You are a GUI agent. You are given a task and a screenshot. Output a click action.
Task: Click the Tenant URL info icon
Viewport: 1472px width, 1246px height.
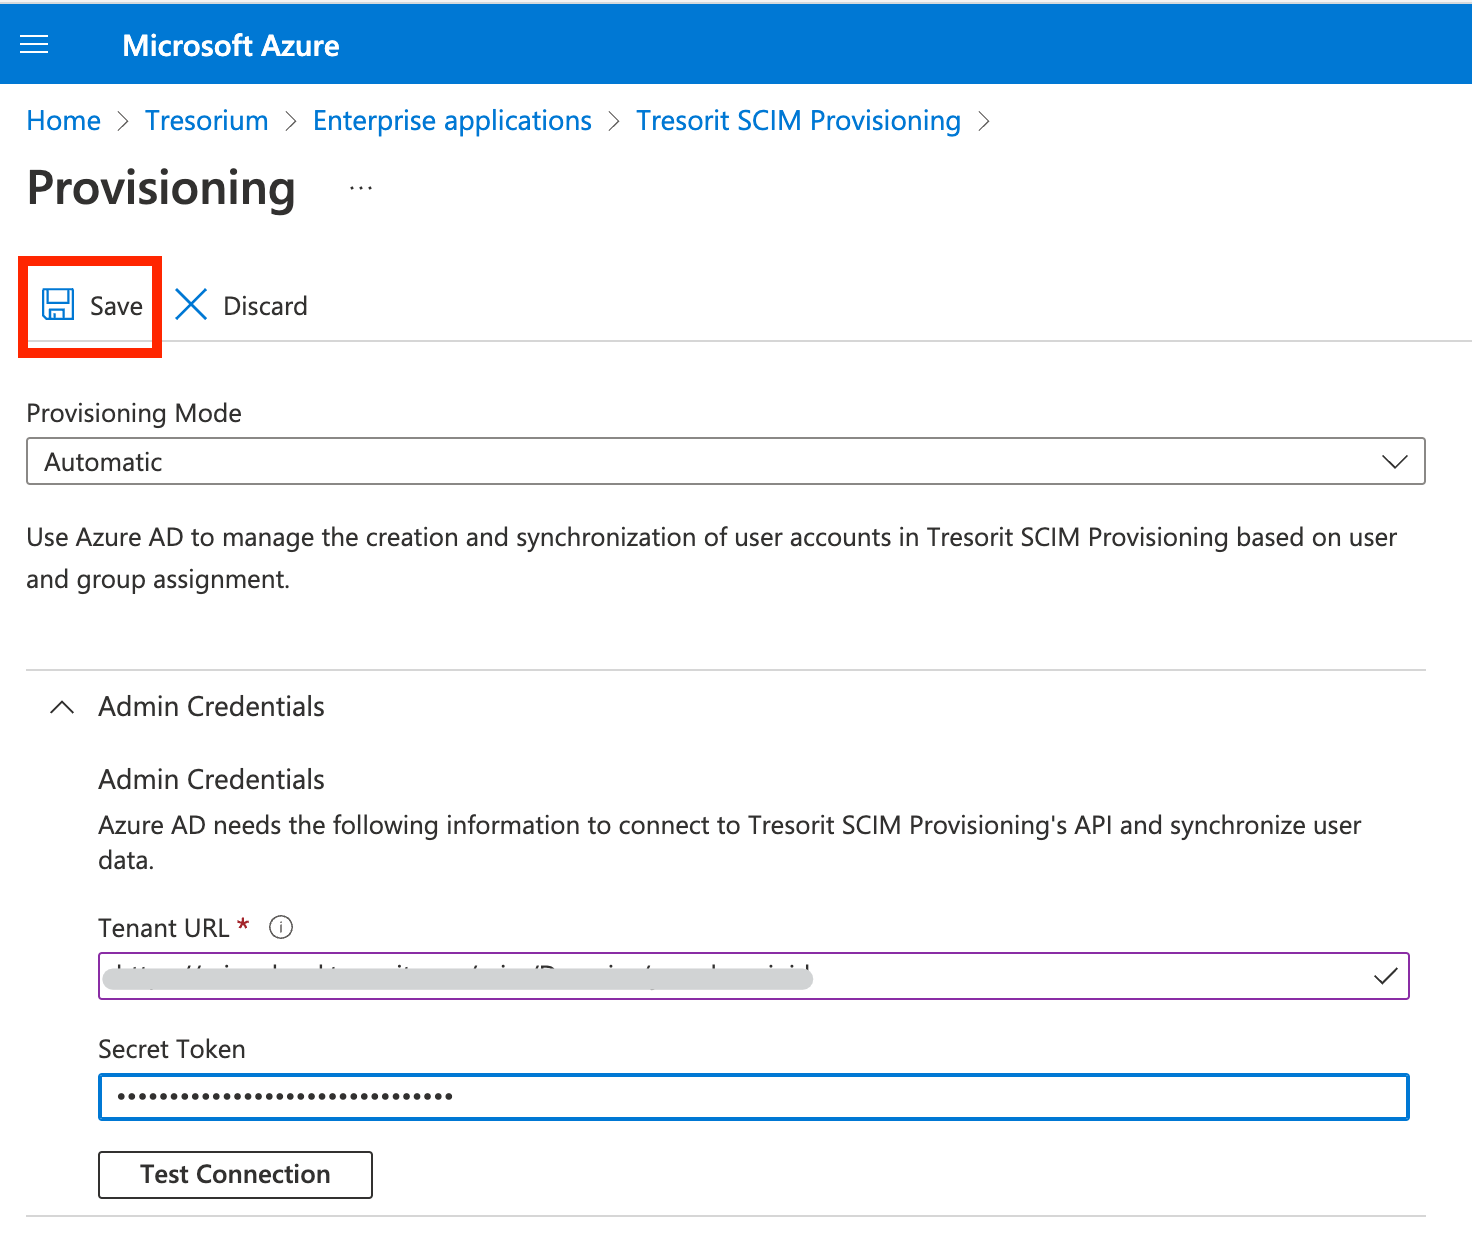click(x=281, y=927)
